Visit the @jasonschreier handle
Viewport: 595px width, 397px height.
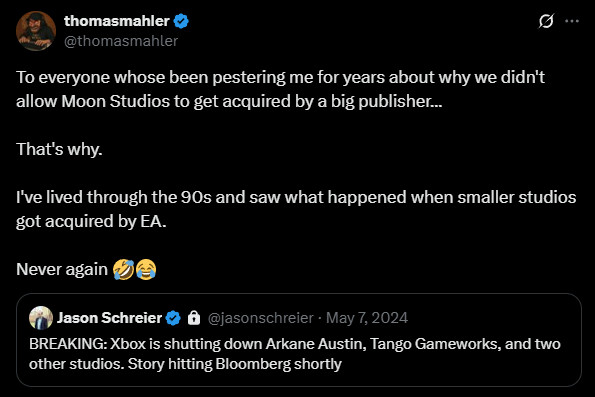tap(261, 318)
